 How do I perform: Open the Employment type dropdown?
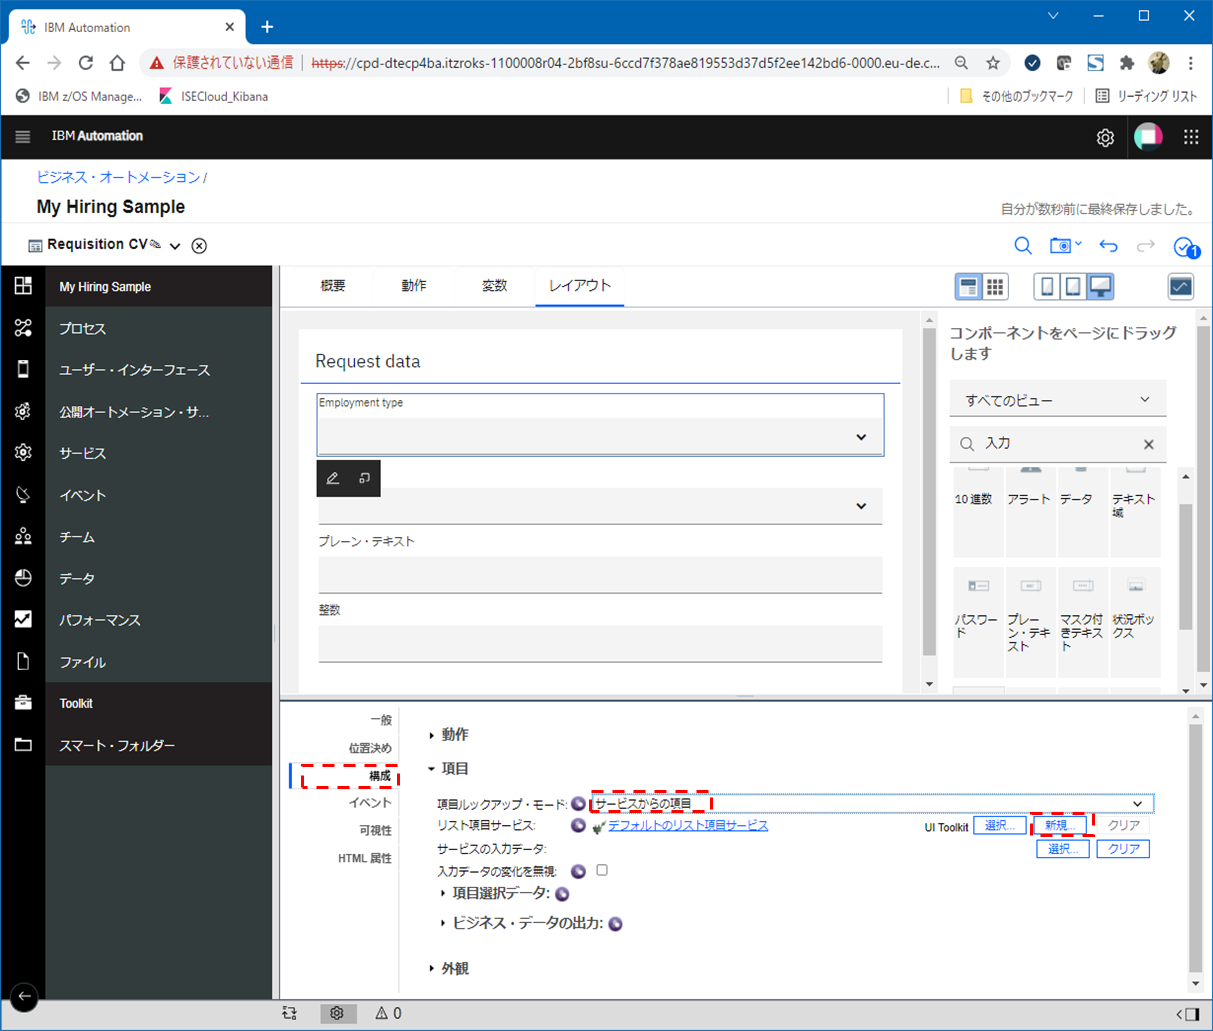[x=600, y=437]
